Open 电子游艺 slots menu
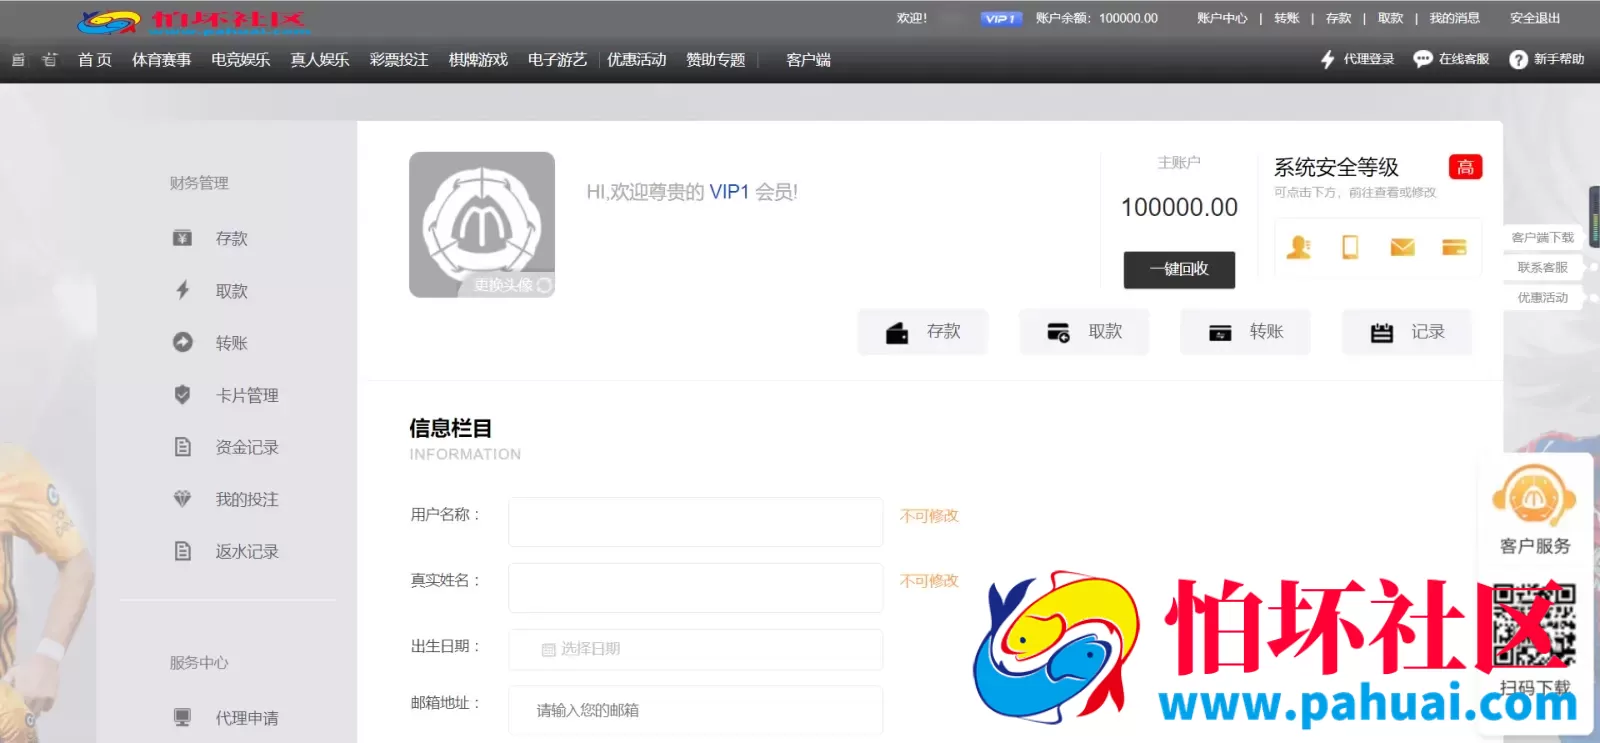The width and height of the screenshot is (1600, 743). 557,60
